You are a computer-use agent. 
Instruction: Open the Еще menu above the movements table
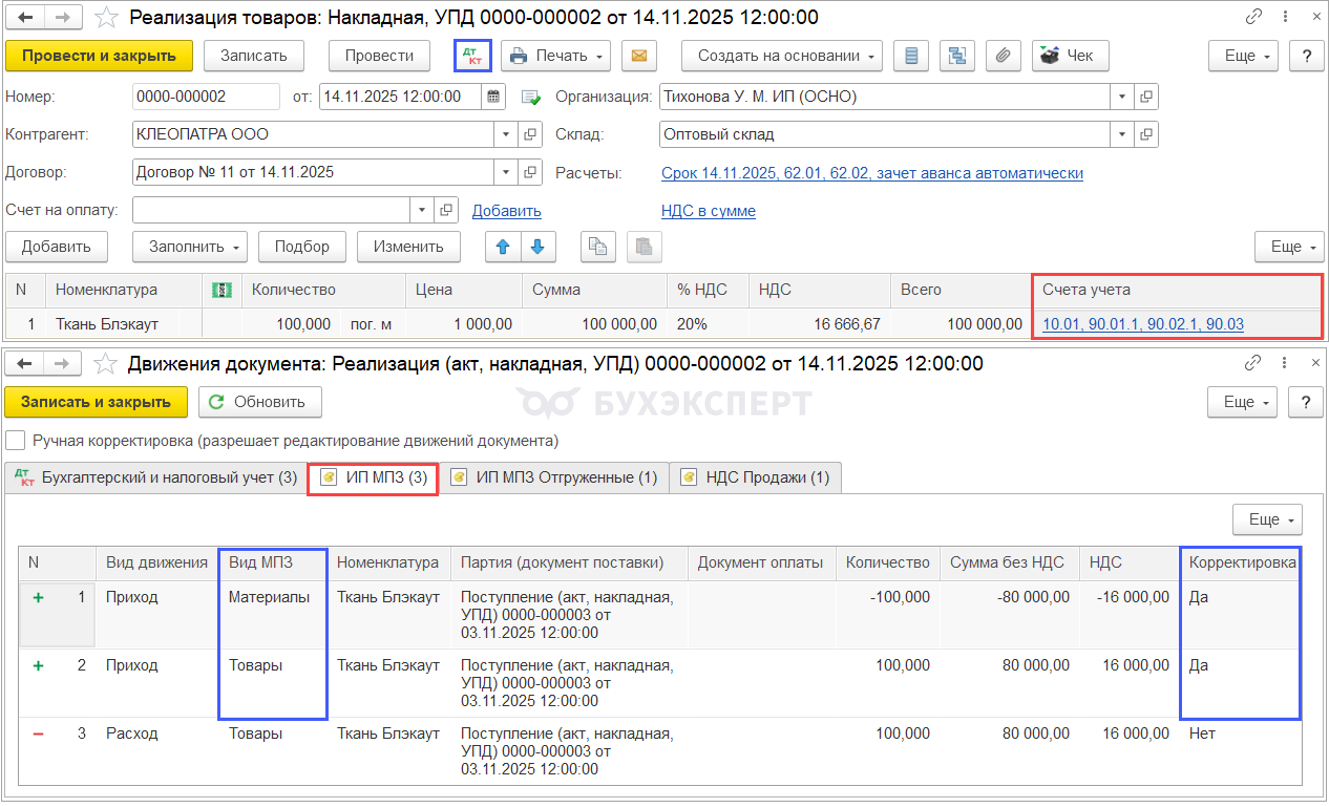click(1267, 519)
